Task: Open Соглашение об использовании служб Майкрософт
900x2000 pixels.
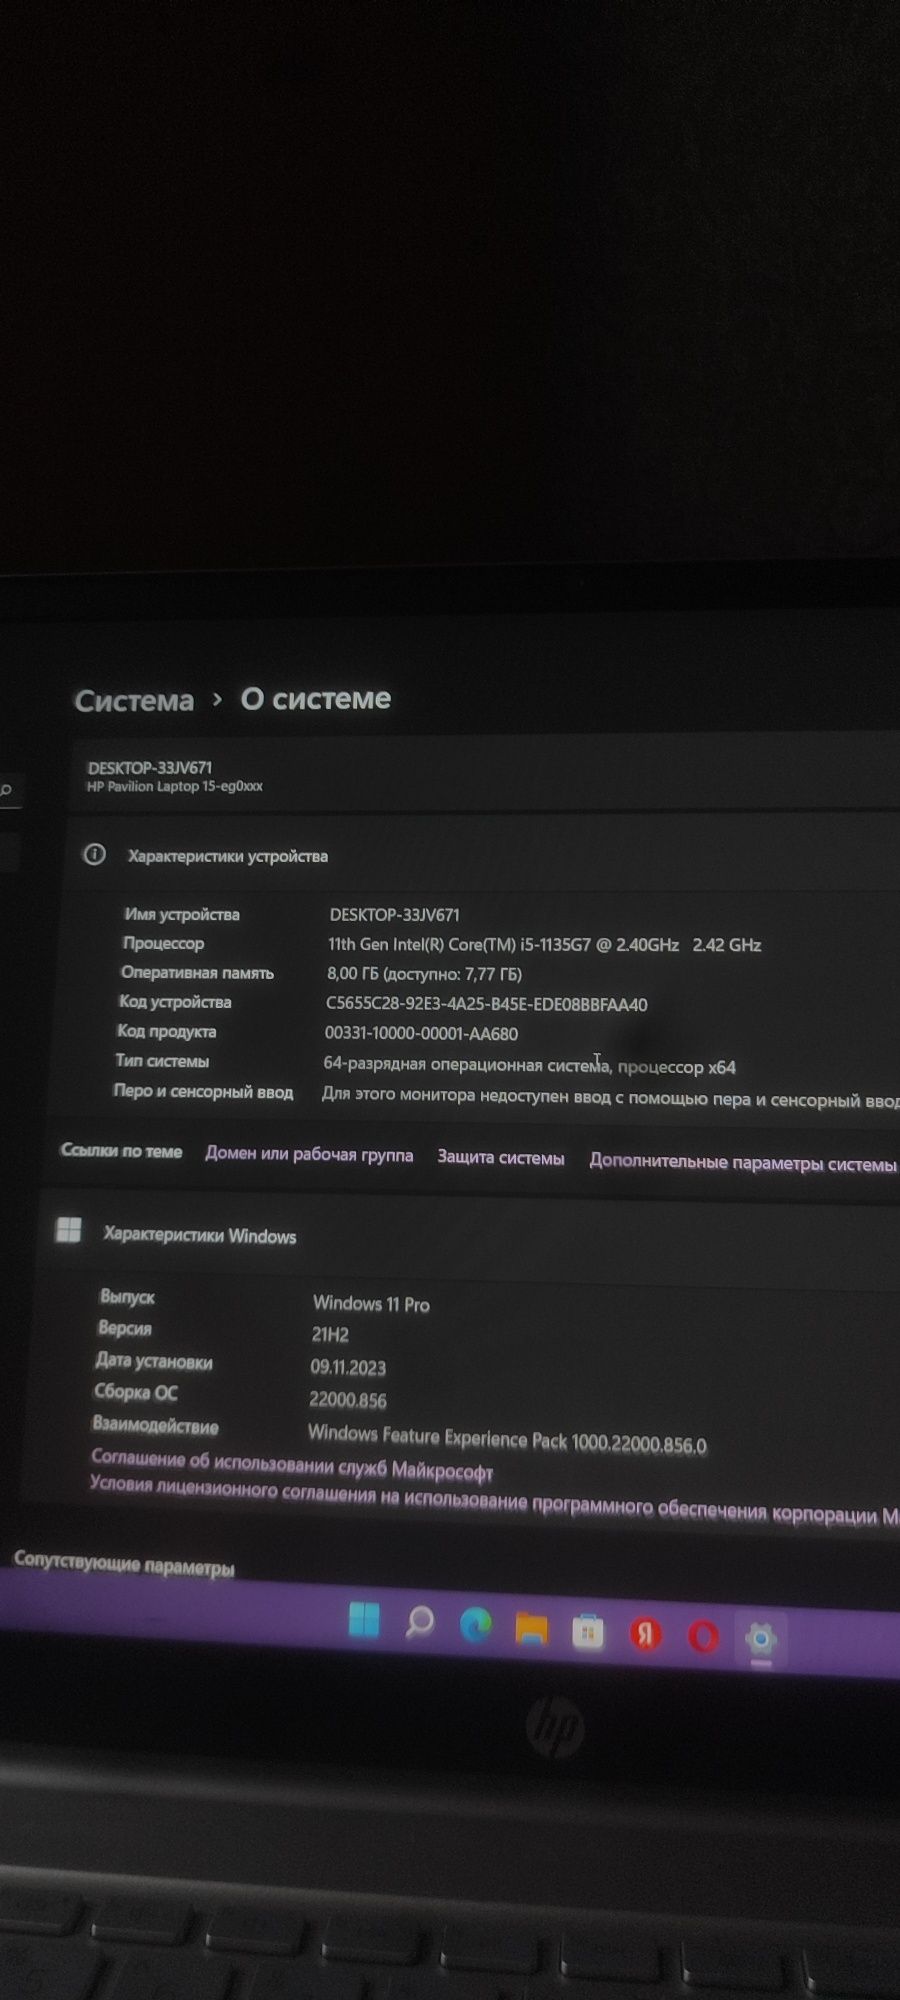Action: coord(292,1465)
